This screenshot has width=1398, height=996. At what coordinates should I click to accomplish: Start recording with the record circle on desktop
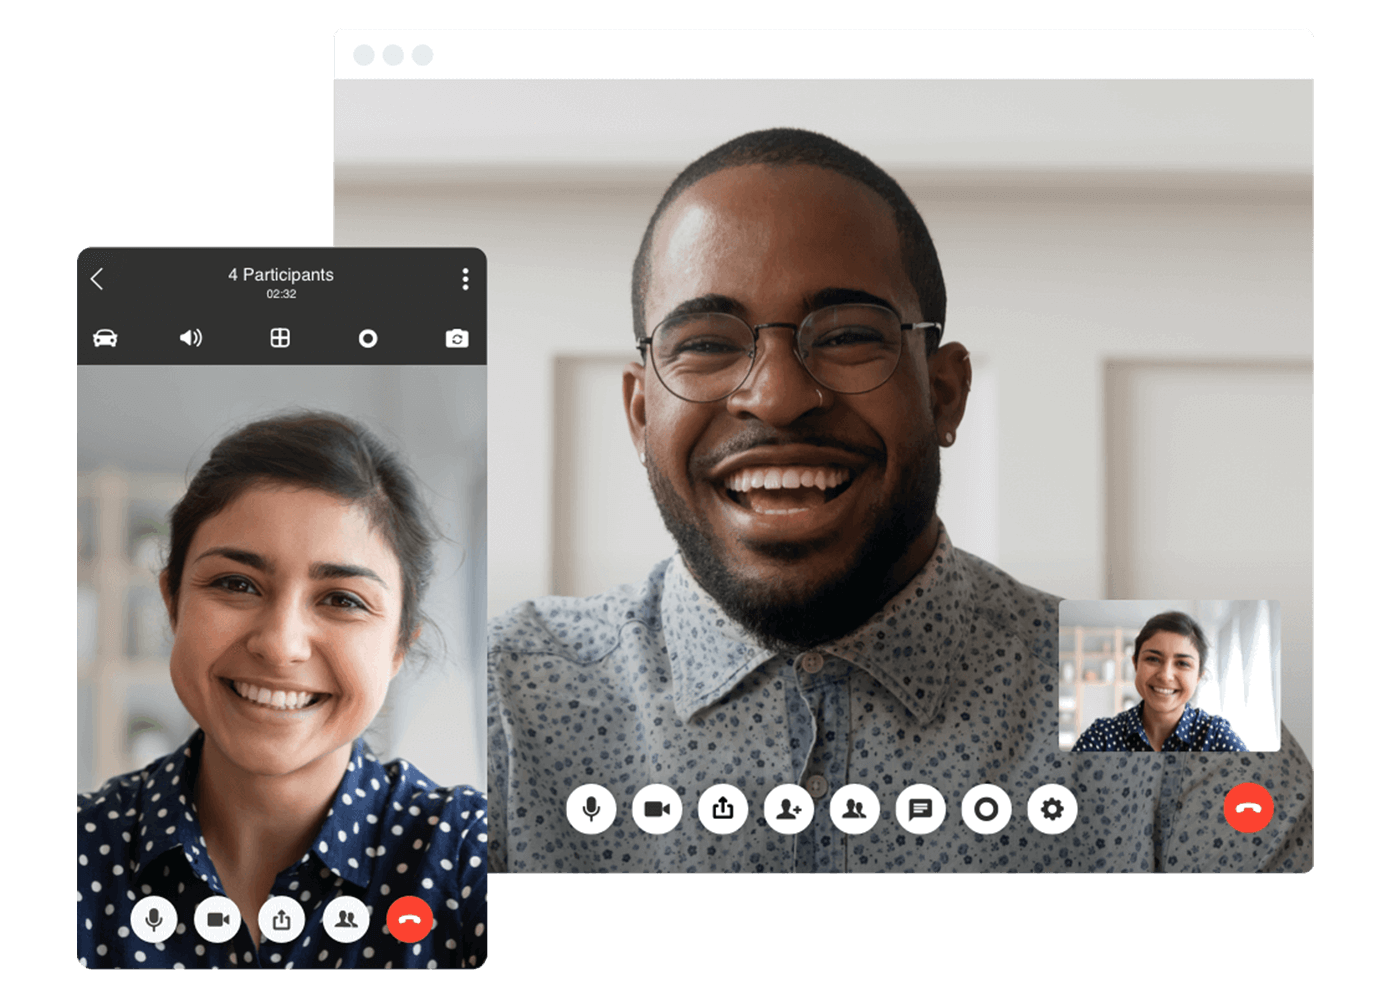(x=987, y=808)
